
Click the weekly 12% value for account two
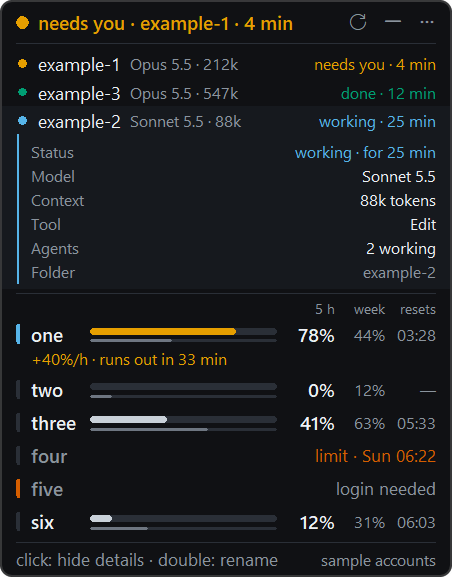click(370, 390)
